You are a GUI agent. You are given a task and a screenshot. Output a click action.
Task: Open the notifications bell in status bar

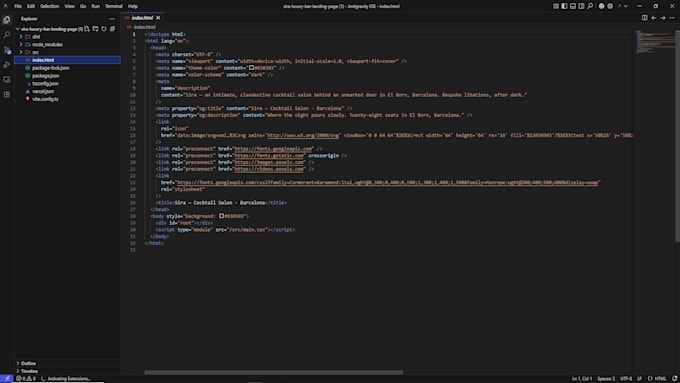point(674,379)
